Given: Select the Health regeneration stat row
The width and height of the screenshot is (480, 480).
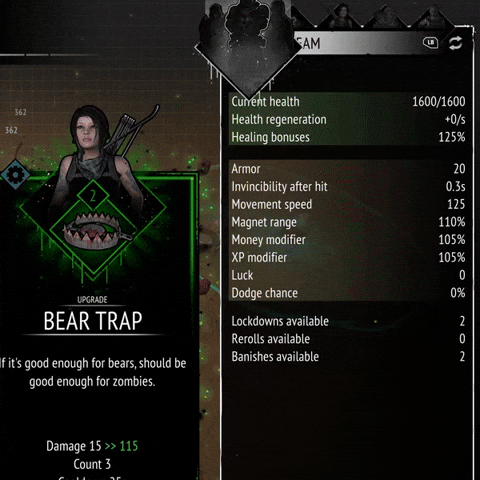Looking at the screenshot, I should click(x=348, y=119).
